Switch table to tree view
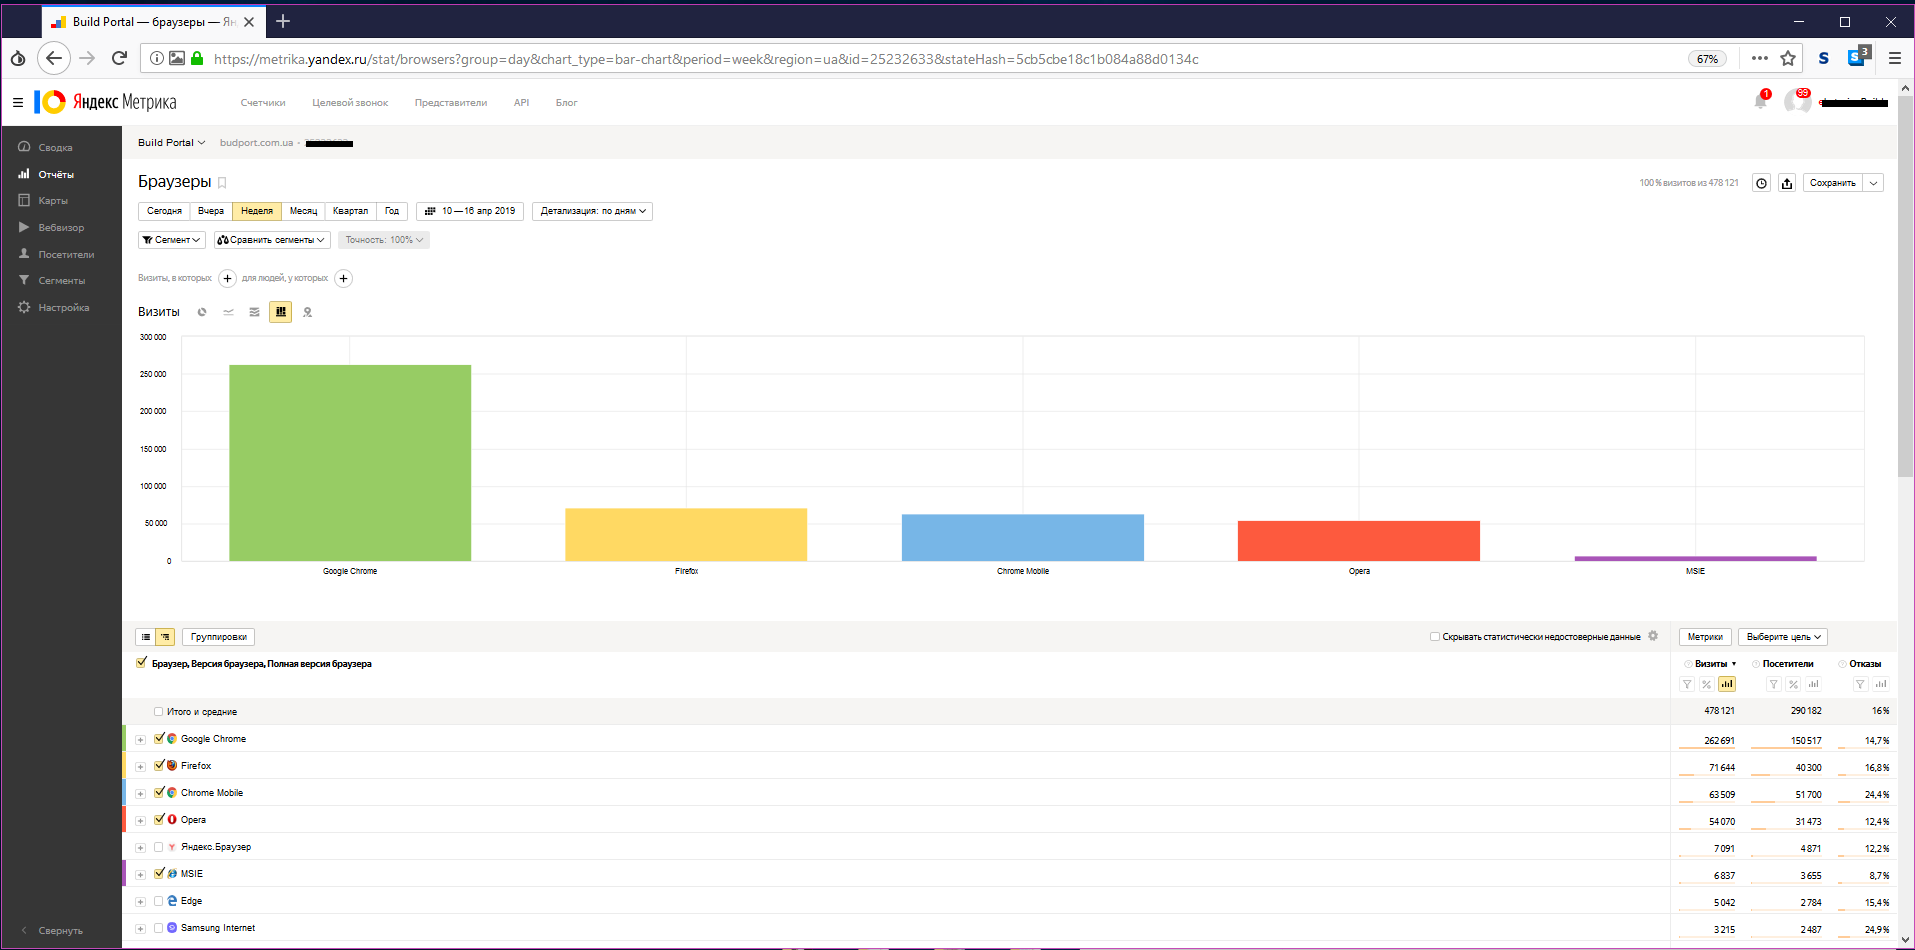The height and width of the screenshot is (950, 1915). tap(165, 637)
